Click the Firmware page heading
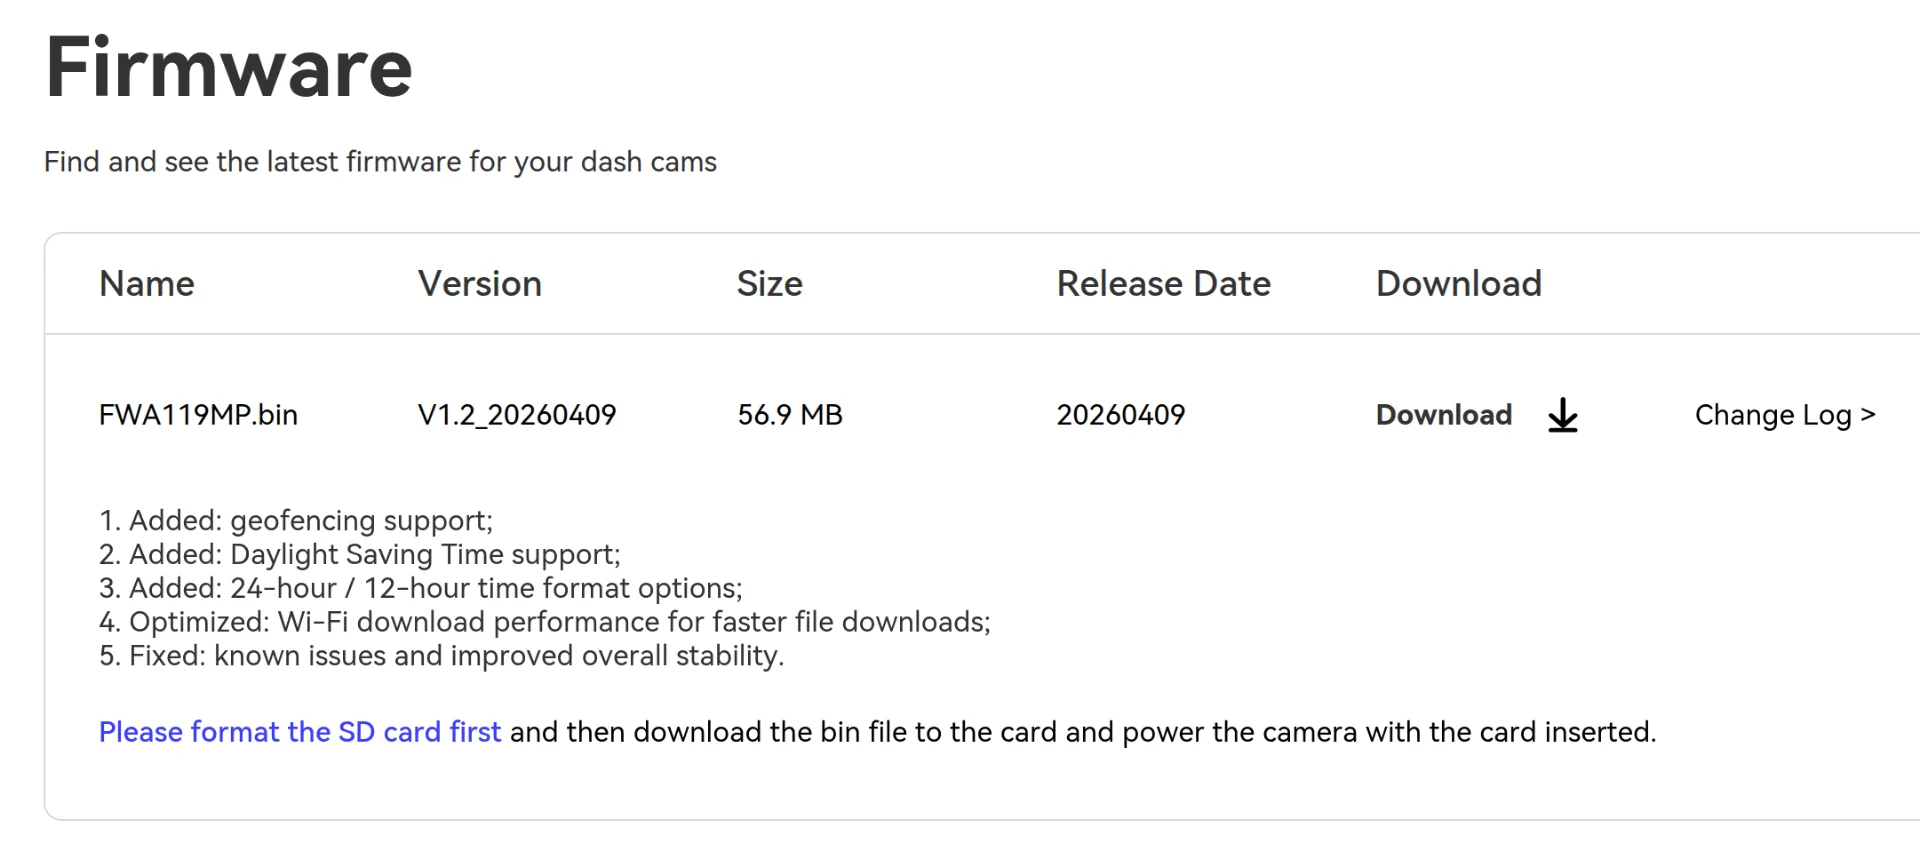 point(229,67)
